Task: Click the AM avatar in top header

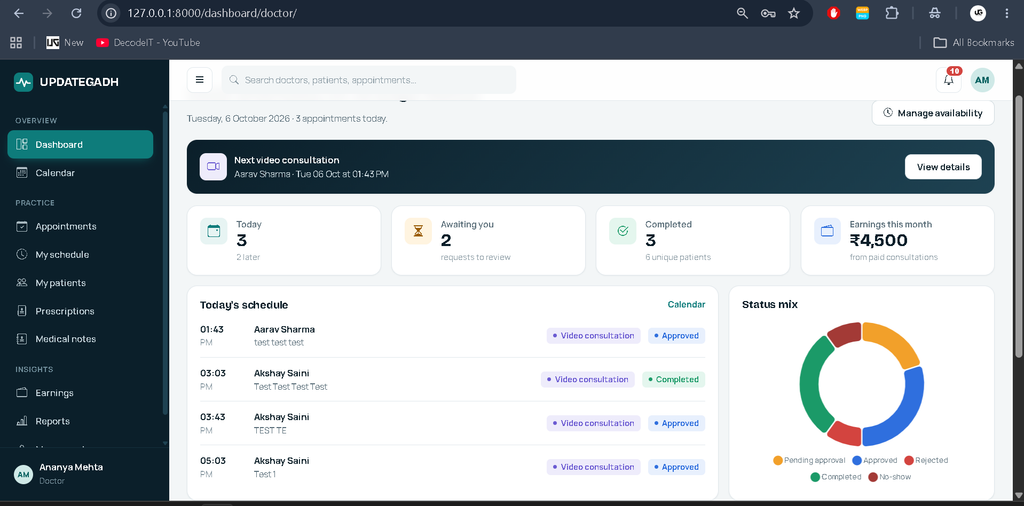Action: click(982, 80)
